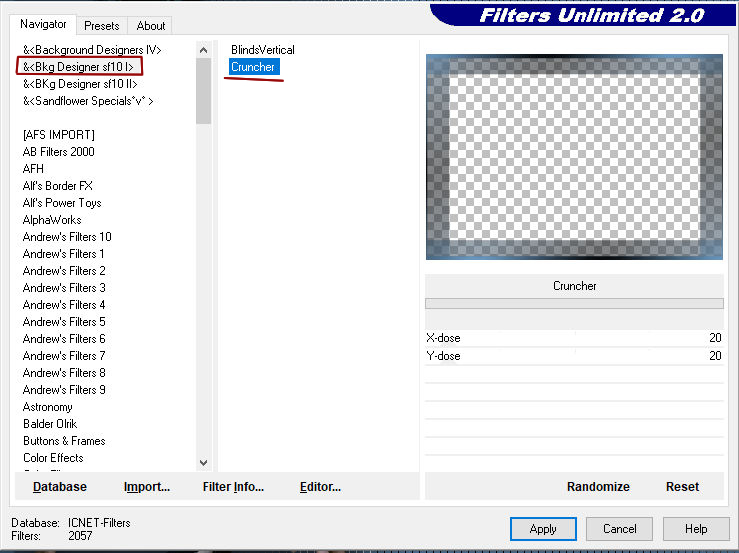Select &<Background Designers IV> category
The height and width of the screenshot is (553, 739).
92,50
